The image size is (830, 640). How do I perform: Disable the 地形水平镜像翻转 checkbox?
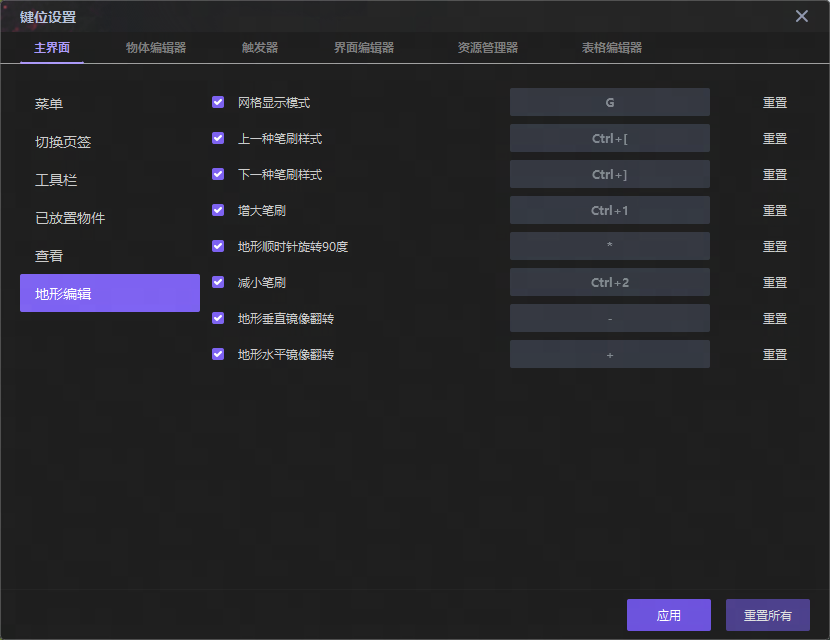pyautogui.click(x=218, y=354)
